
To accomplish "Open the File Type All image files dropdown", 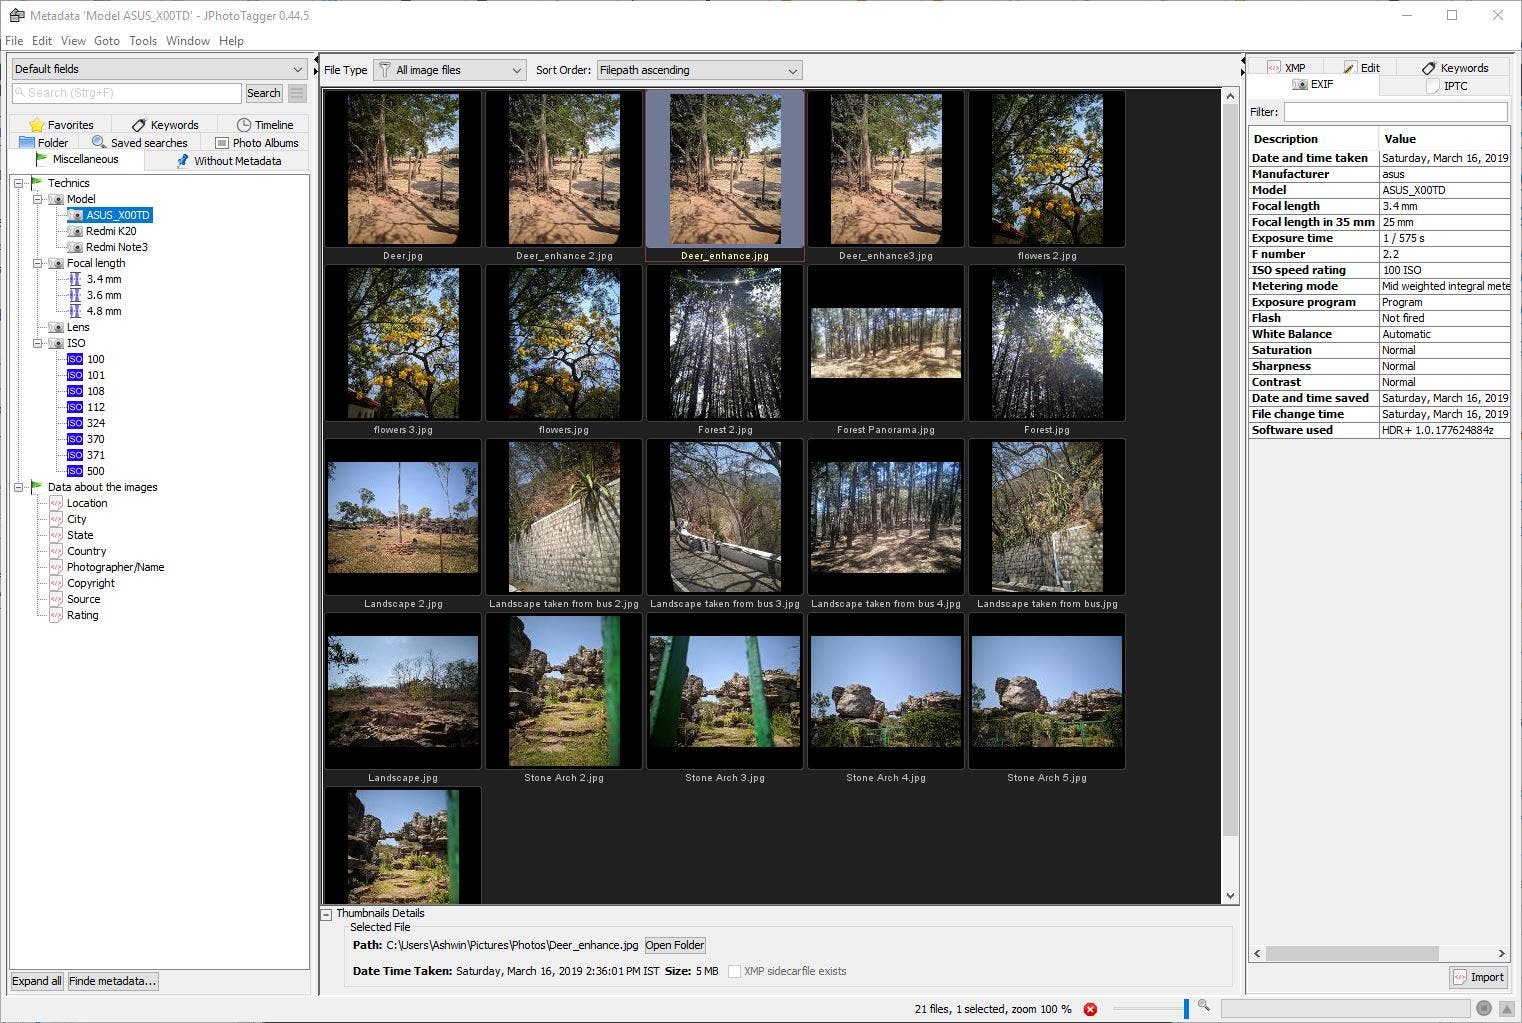I will click(450, 70).
